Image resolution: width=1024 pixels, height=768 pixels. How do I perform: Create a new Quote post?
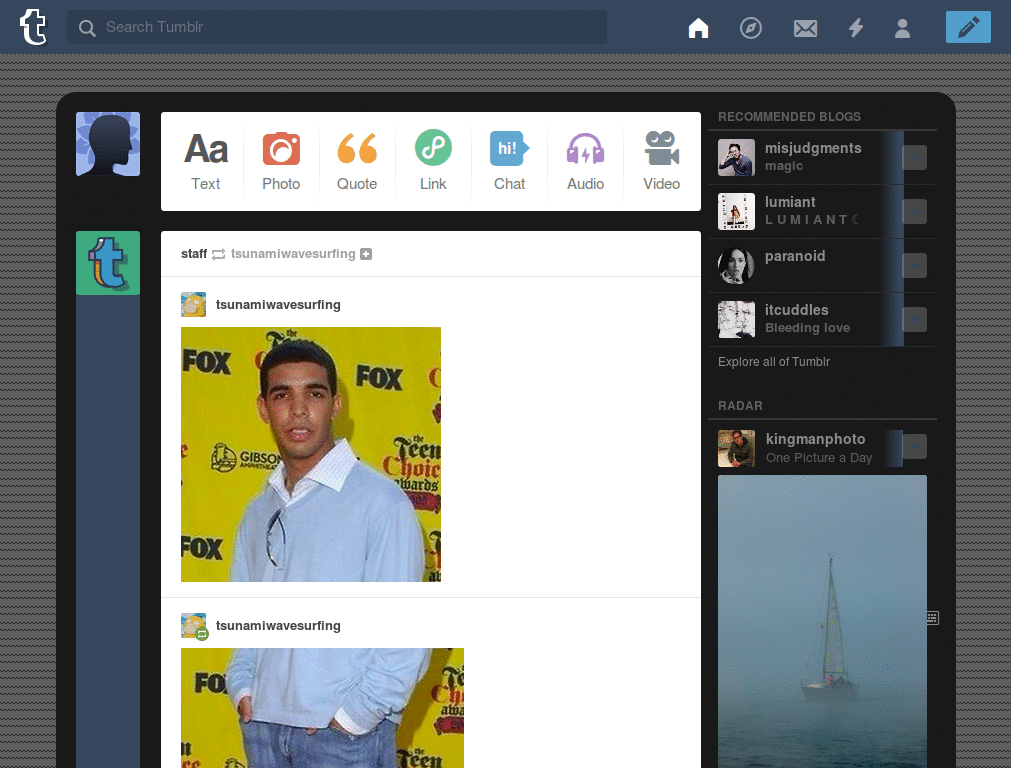pos(357,161)
